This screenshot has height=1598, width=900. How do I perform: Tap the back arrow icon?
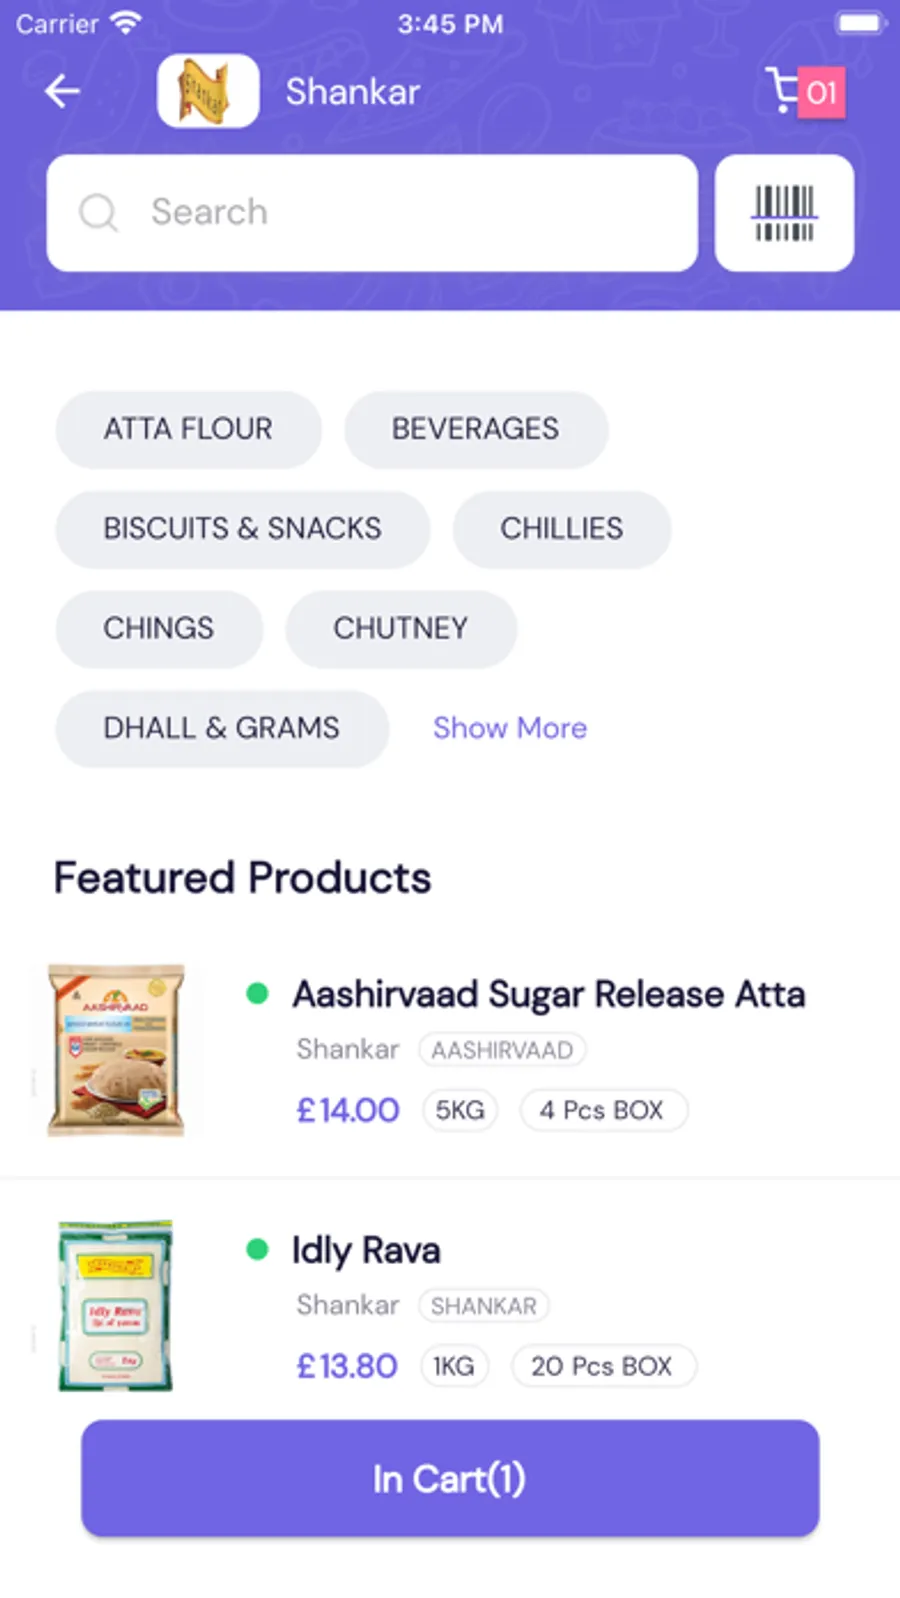point(62,91)
